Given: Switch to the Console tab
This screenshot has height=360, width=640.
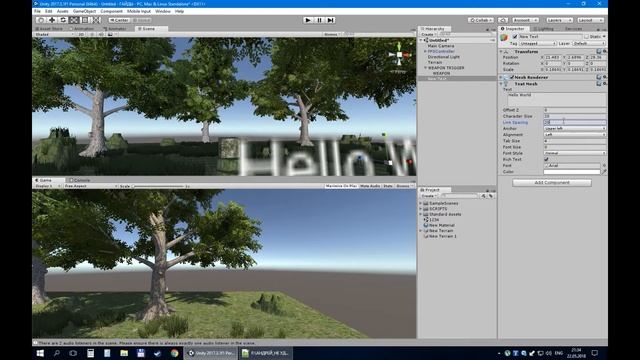Looking at the screenshot, I should coord(79,180).
